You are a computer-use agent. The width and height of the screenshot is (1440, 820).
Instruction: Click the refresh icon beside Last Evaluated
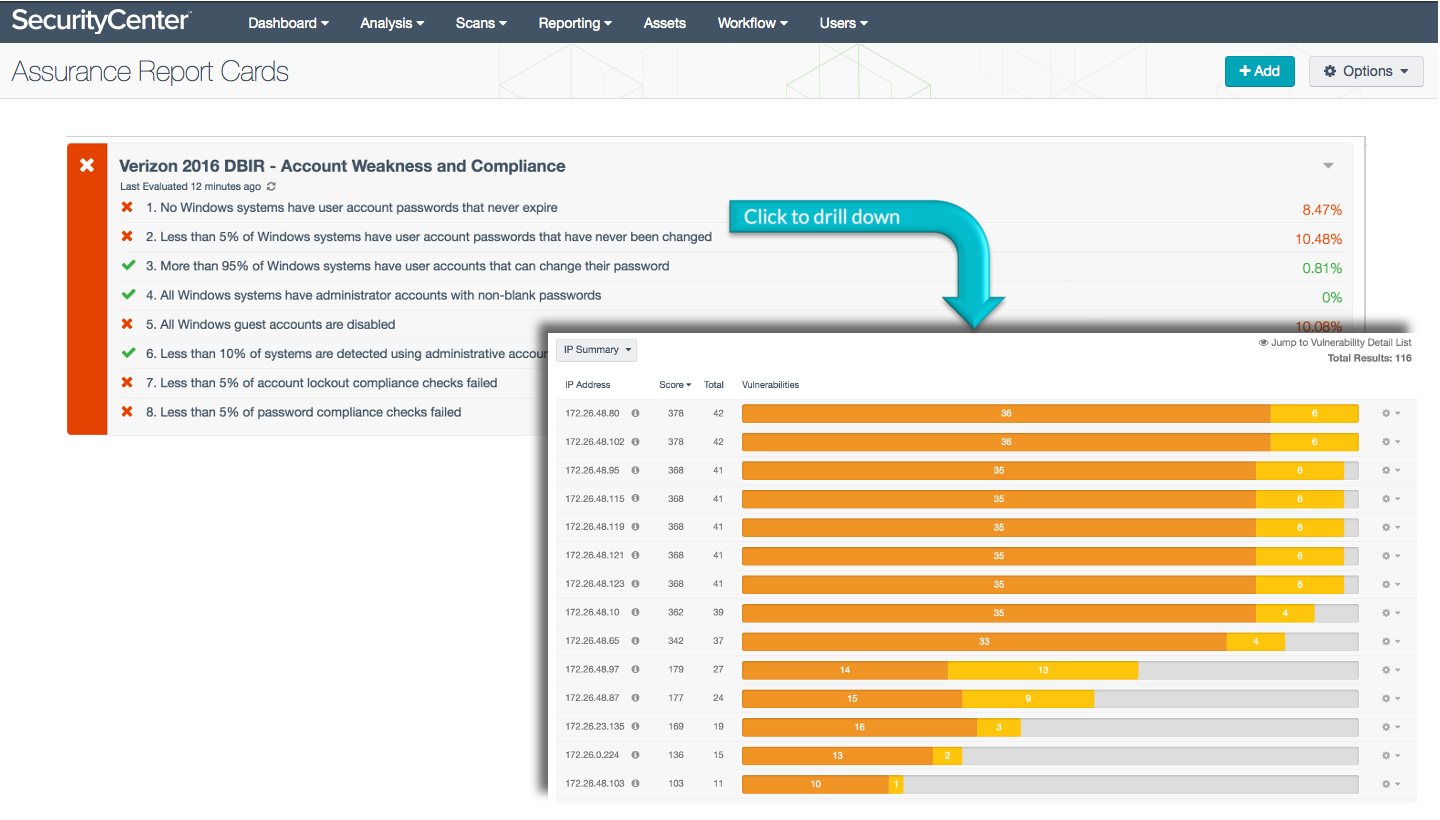tap(271, 186)
